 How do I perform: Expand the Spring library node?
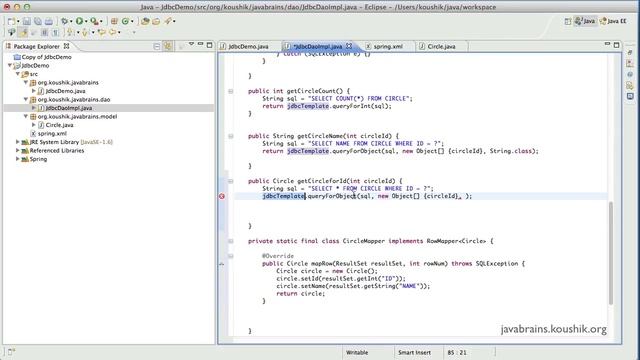coord(18,159)
